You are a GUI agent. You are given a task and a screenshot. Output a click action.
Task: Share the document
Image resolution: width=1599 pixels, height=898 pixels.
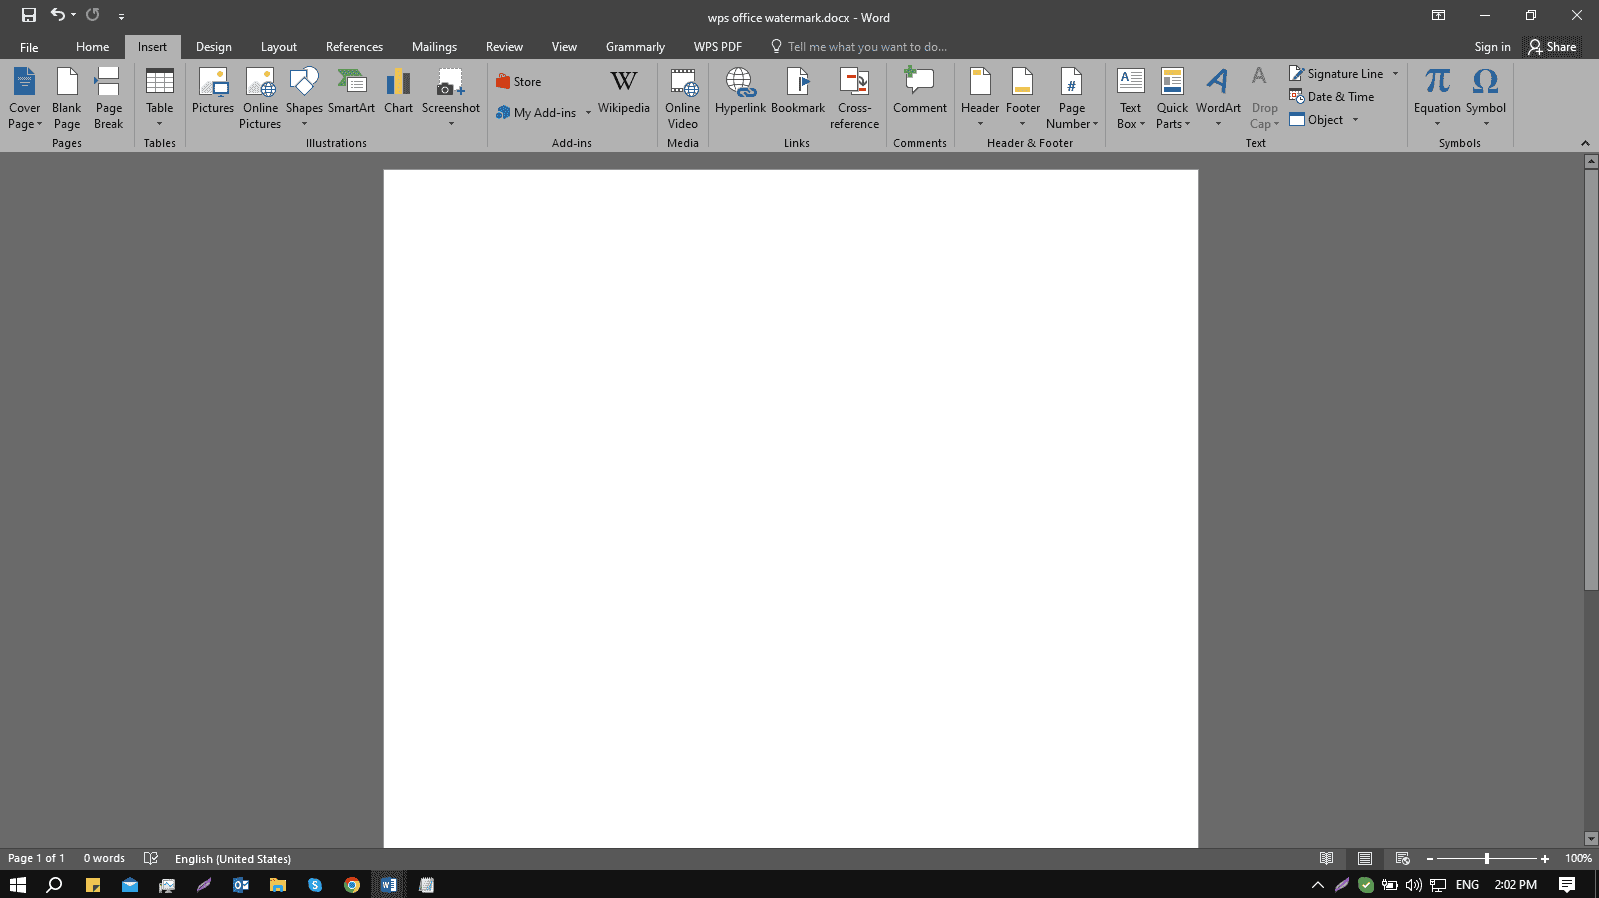(x=1553, y=47)
